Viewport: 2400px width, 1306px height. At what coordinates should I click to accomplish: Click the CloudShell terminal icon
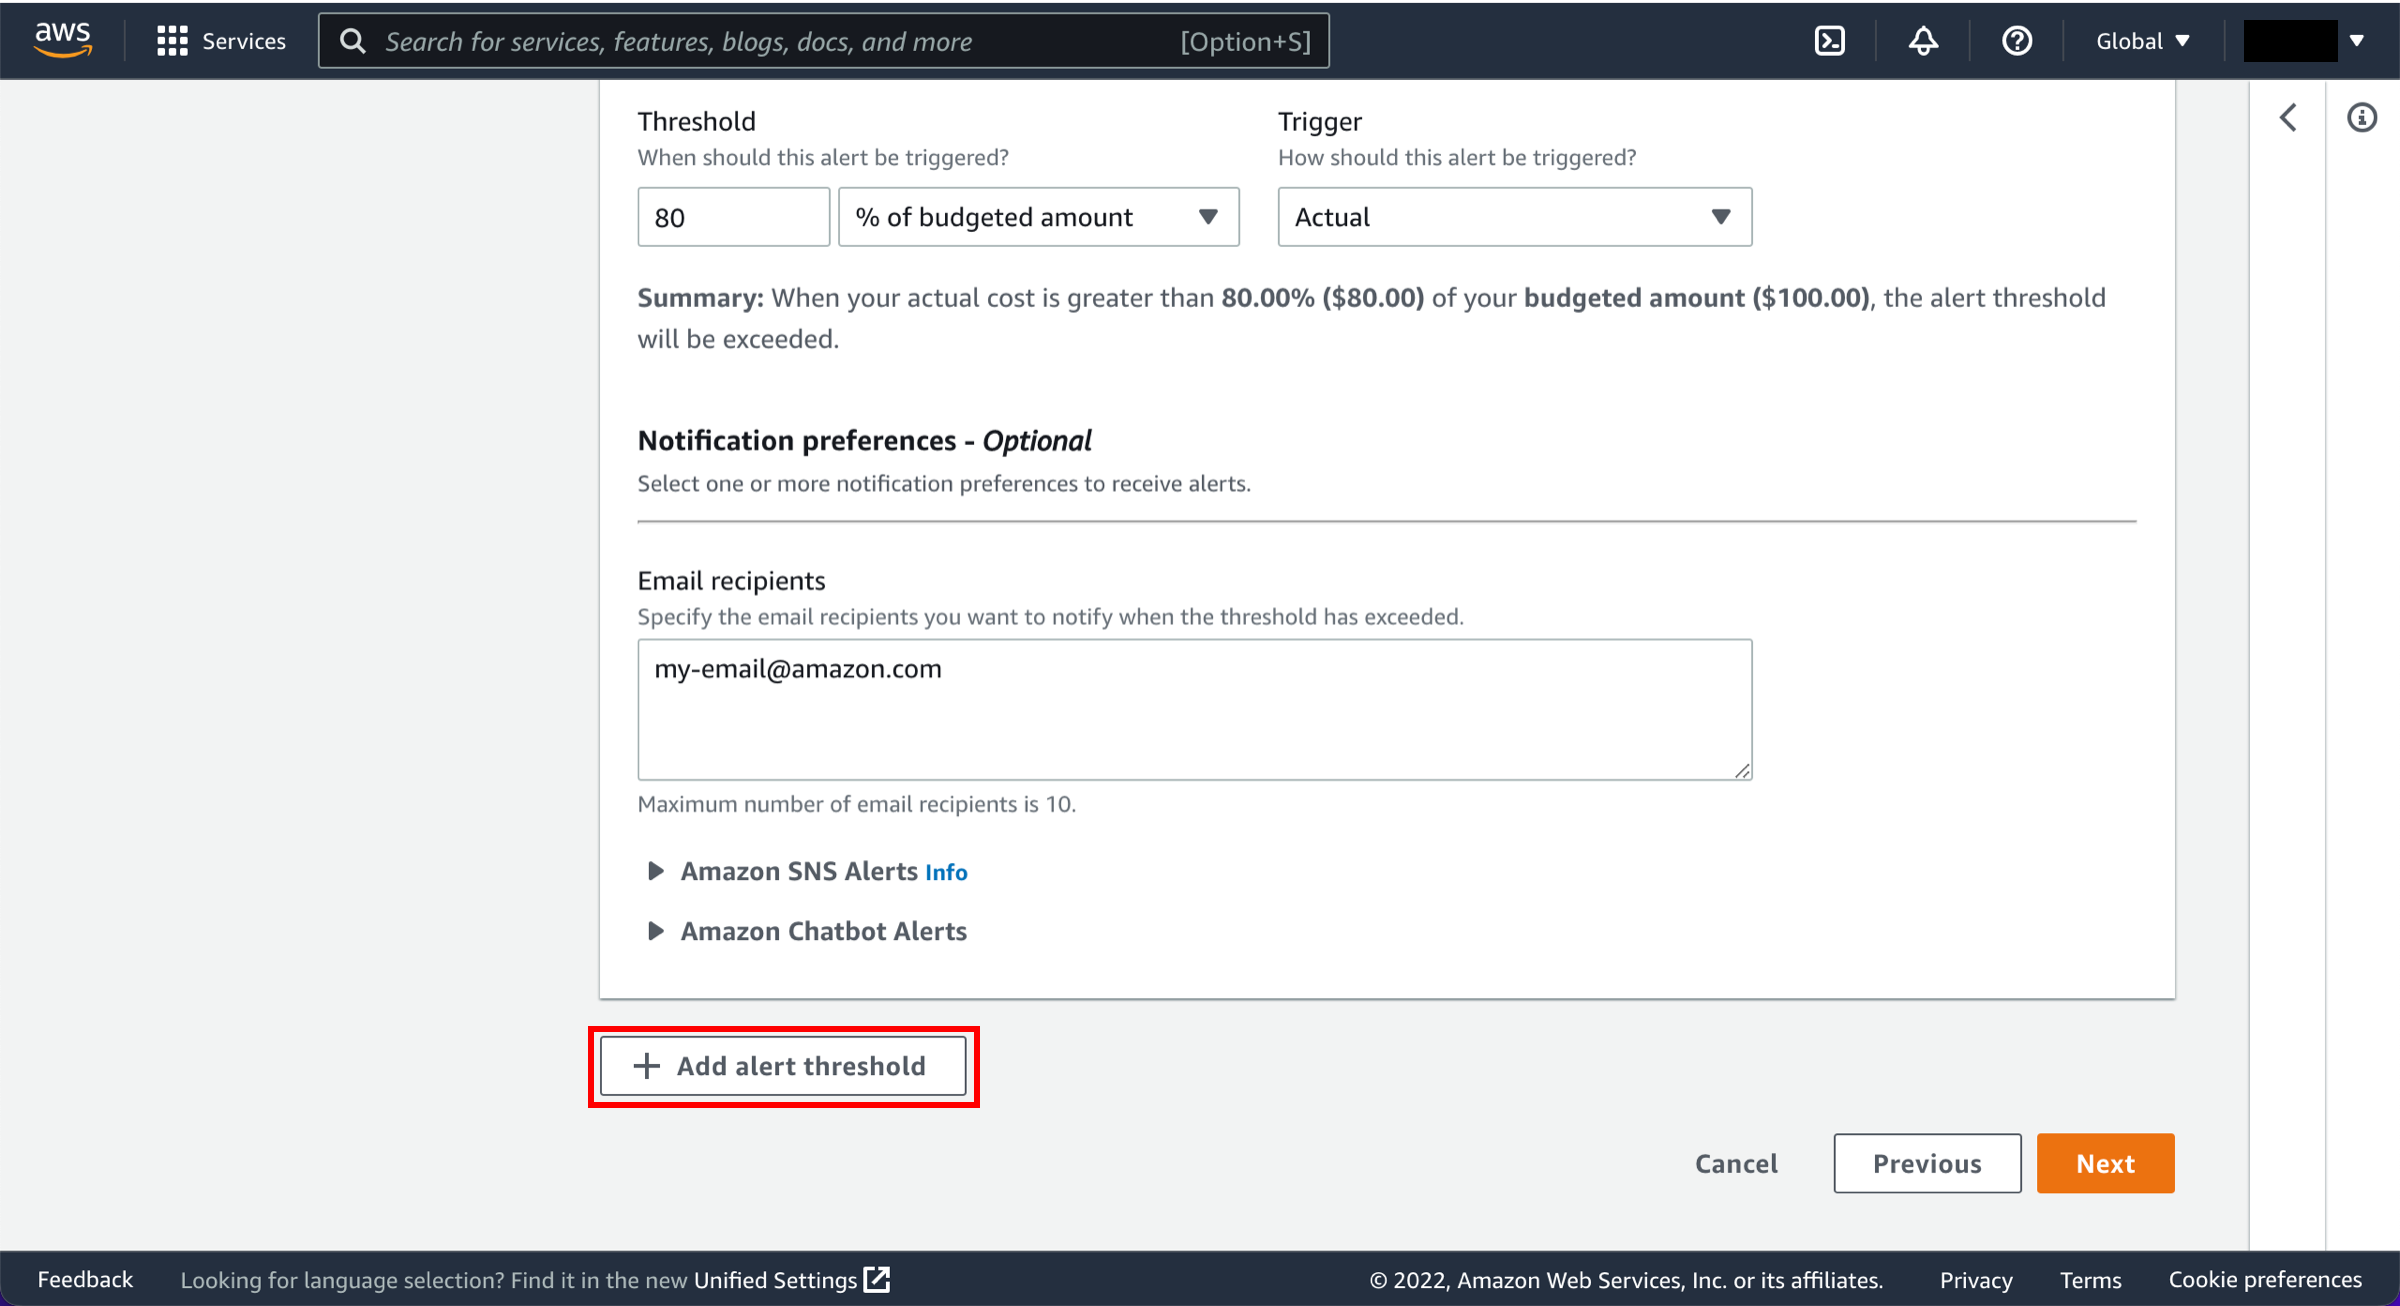pyautogui.click(x=1829, y=40)
